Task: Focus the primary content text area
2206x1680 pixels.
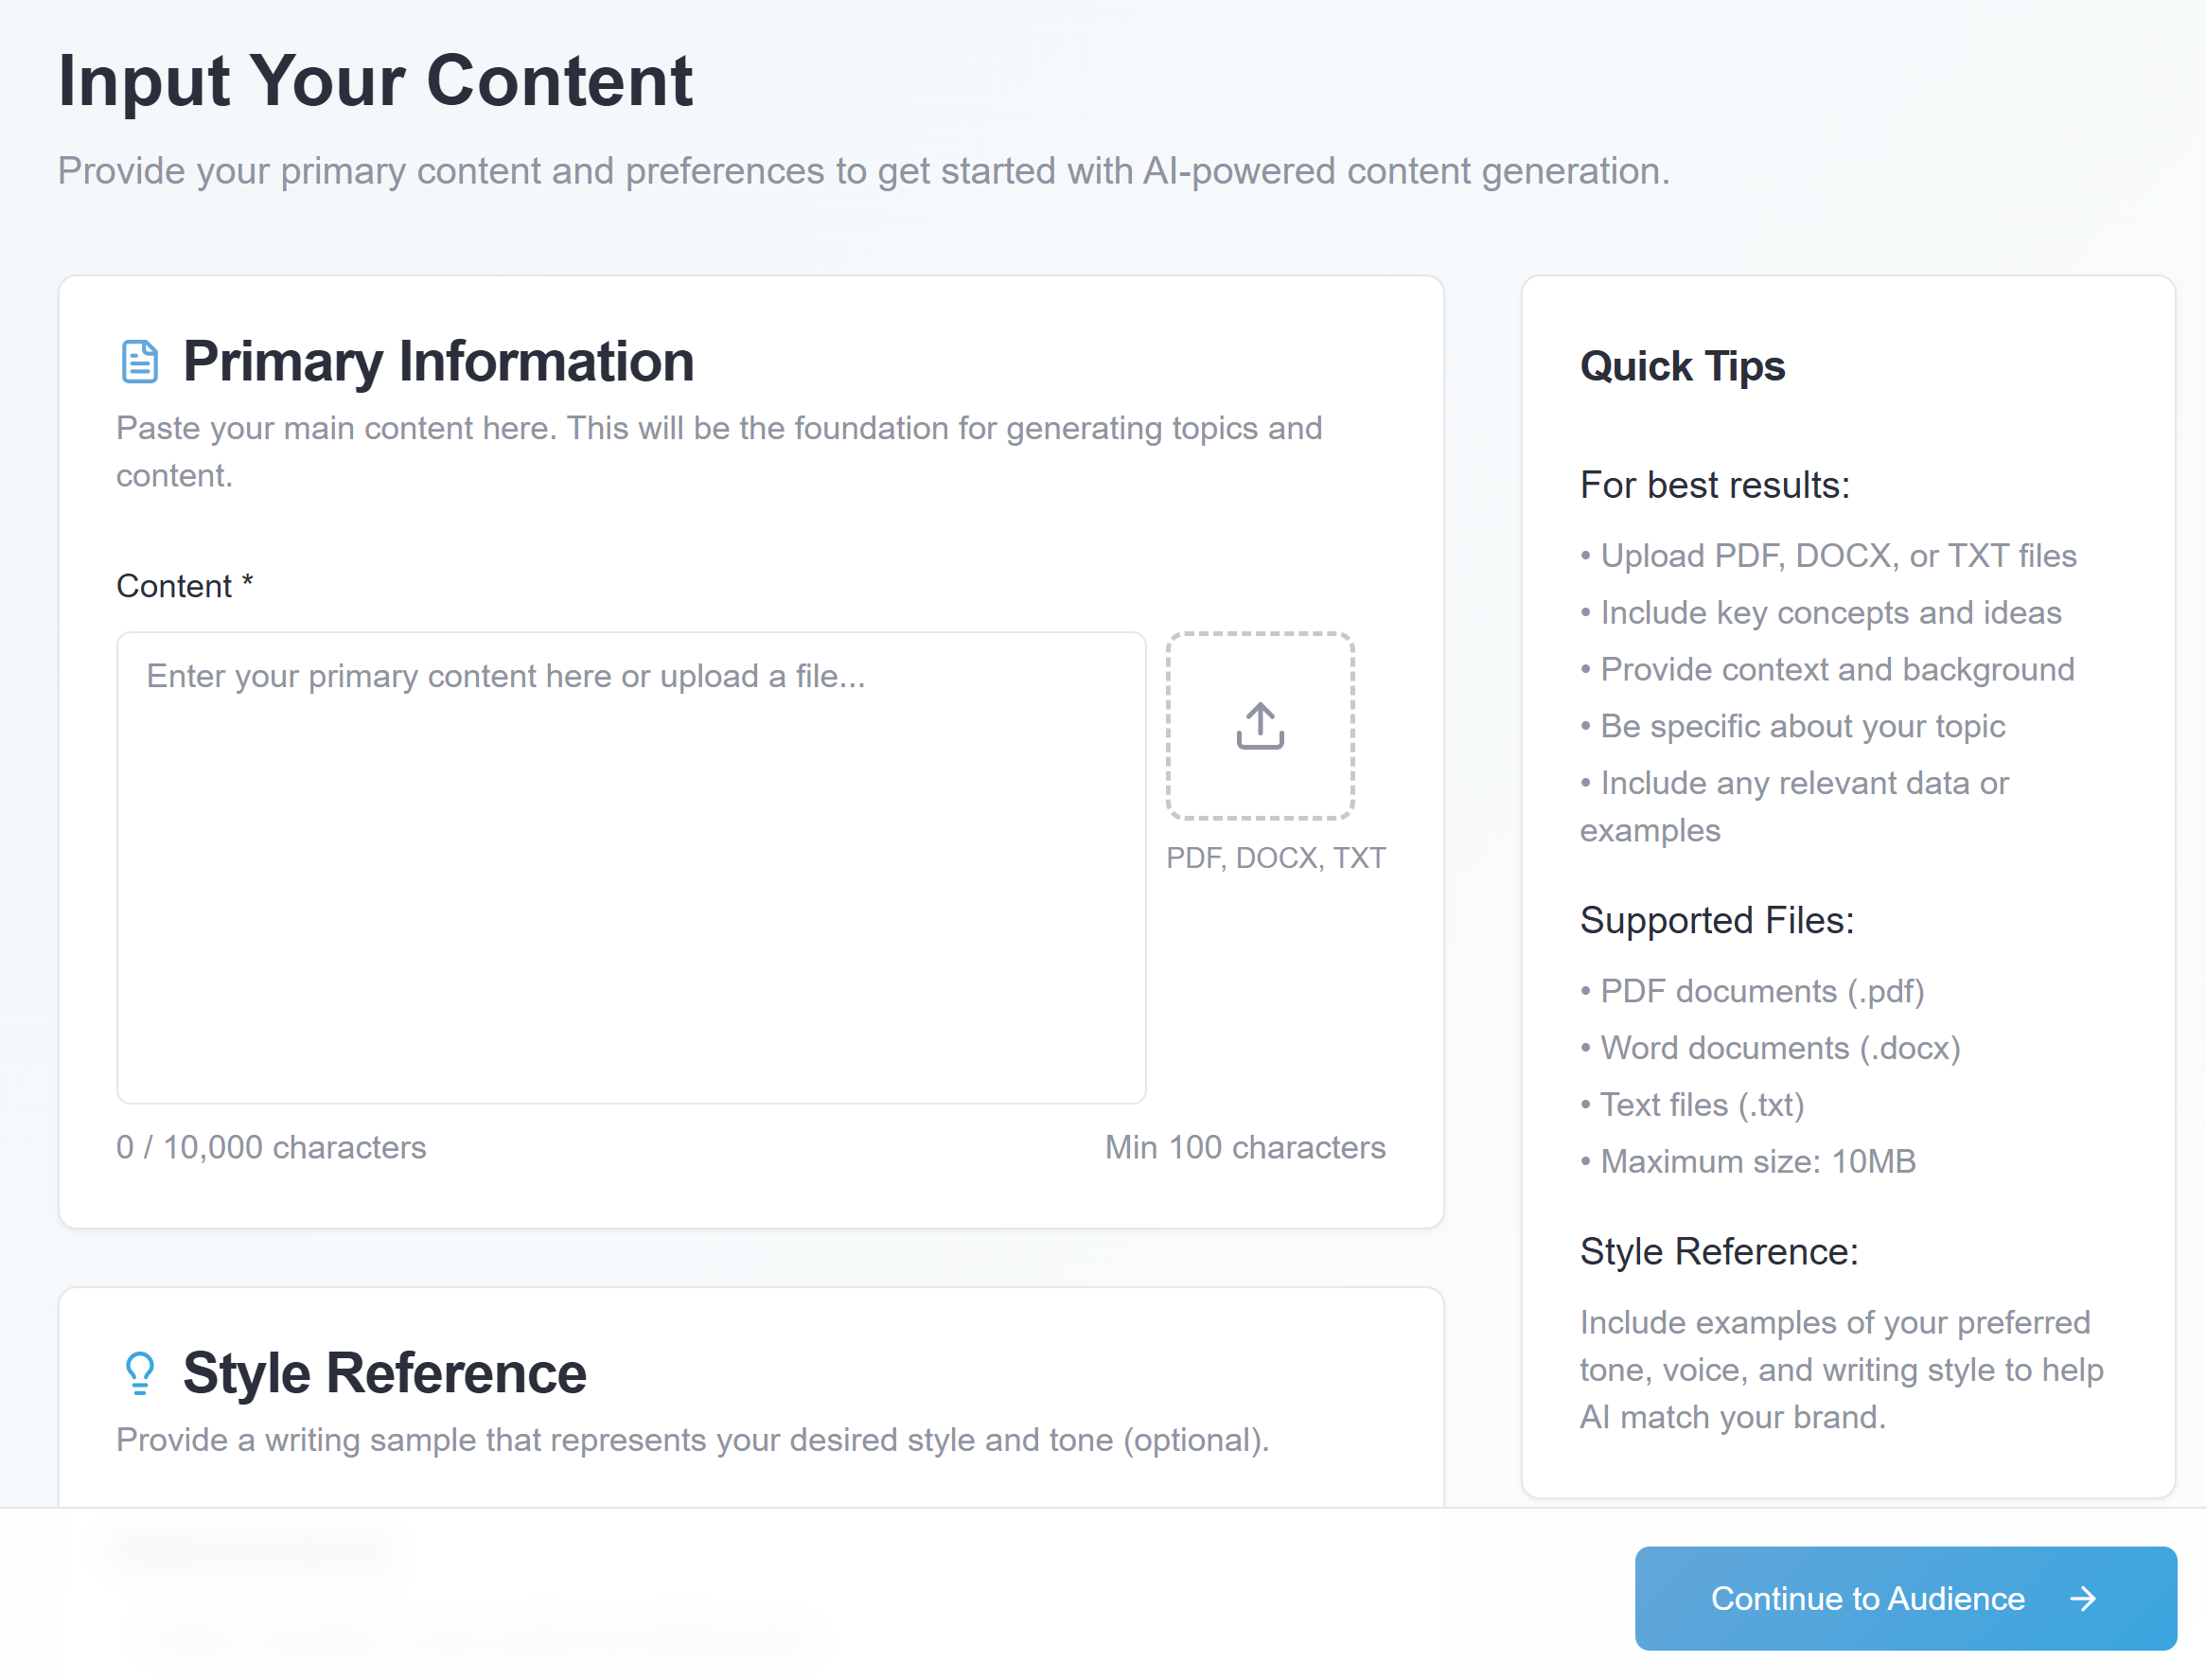Action: click(630, 868)
